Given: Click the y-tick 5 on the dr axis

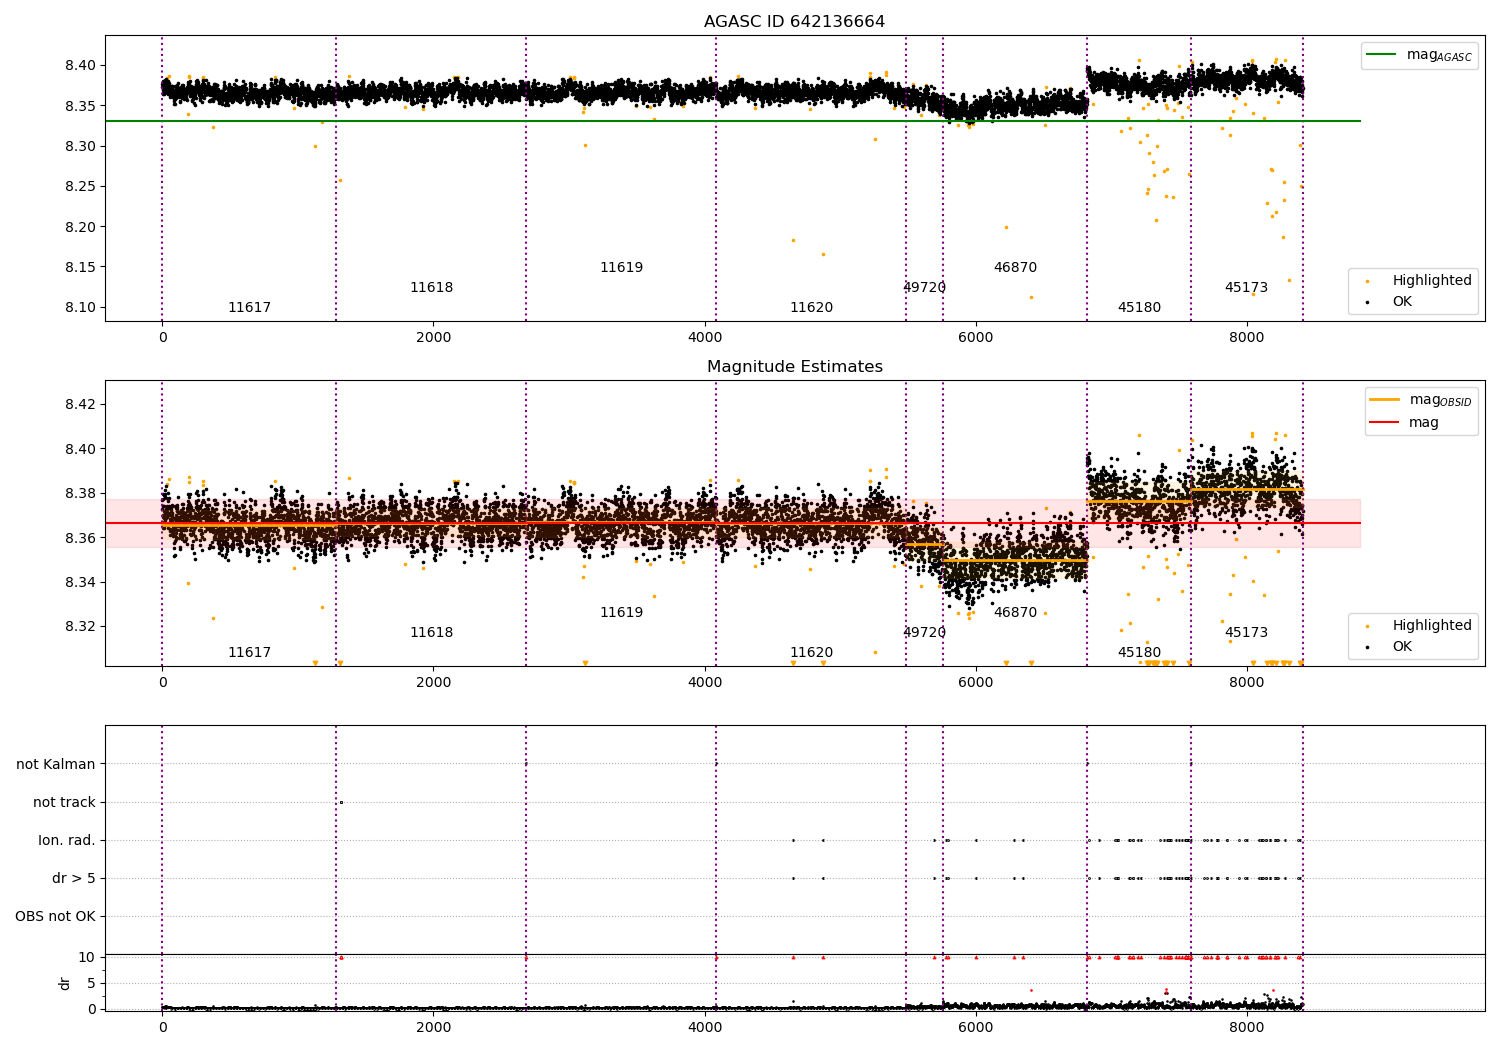Looking at the screenshot, I should tap(91, 984).
